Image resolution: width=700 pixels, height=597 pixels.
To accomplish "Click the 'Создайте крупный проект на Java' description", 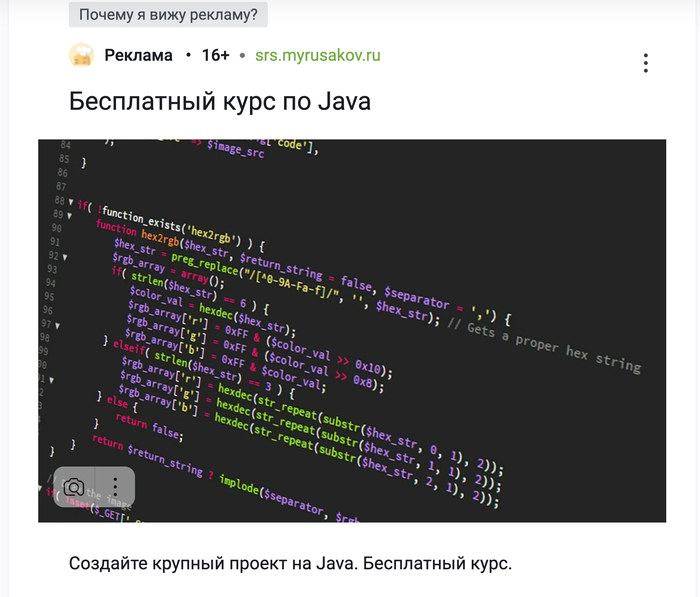I will point(290,564).
